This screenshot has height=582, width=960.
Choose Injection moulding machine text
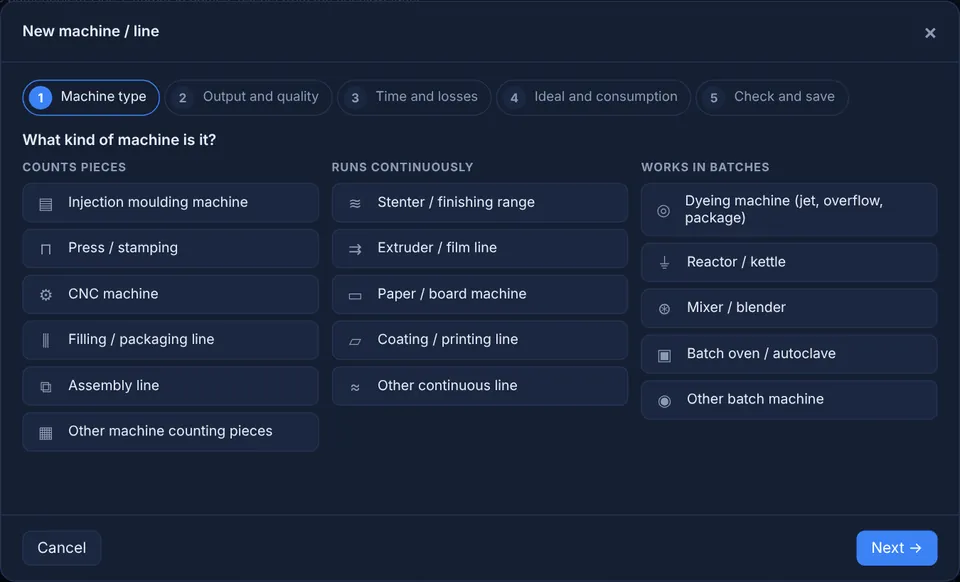(158, 202)
